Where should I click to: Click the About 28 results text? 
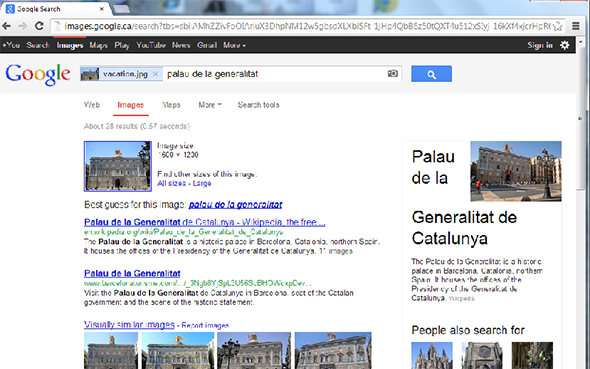point(137,126)
